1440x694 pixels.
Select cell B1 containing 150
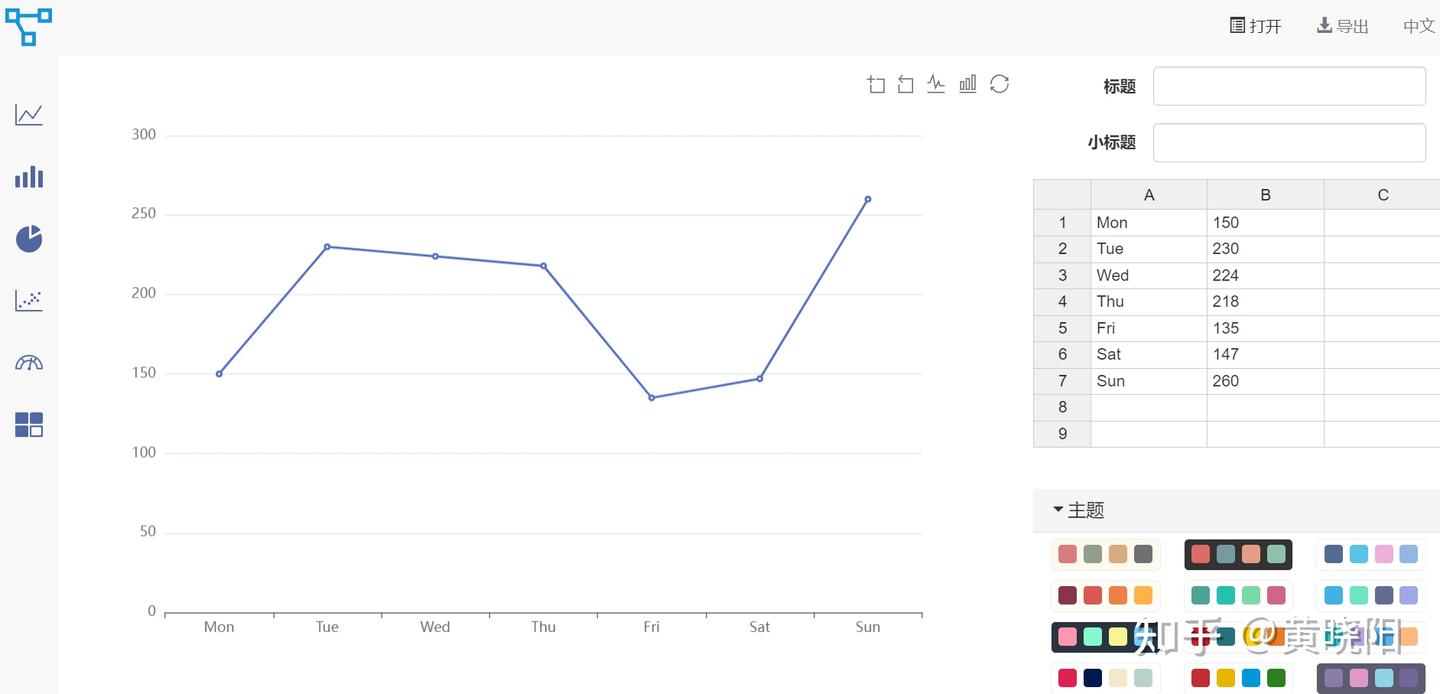[x=1265, y=223]
